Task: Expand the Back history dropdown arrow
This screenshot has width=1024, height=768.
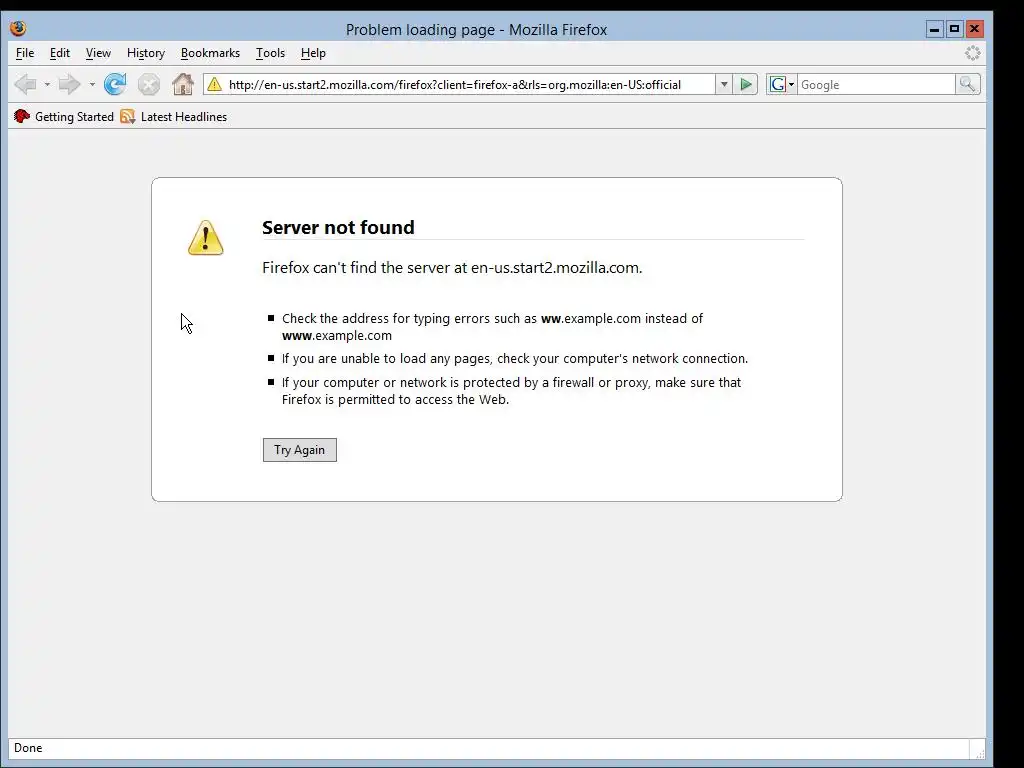Action: 47,84
